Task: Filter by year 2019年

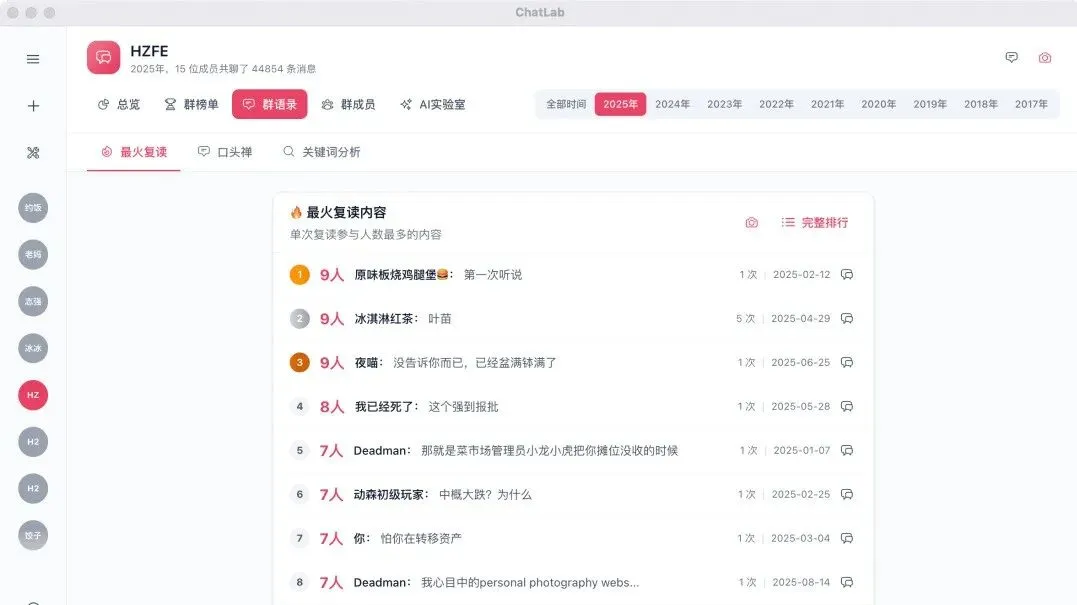Action: click(930, 104)
